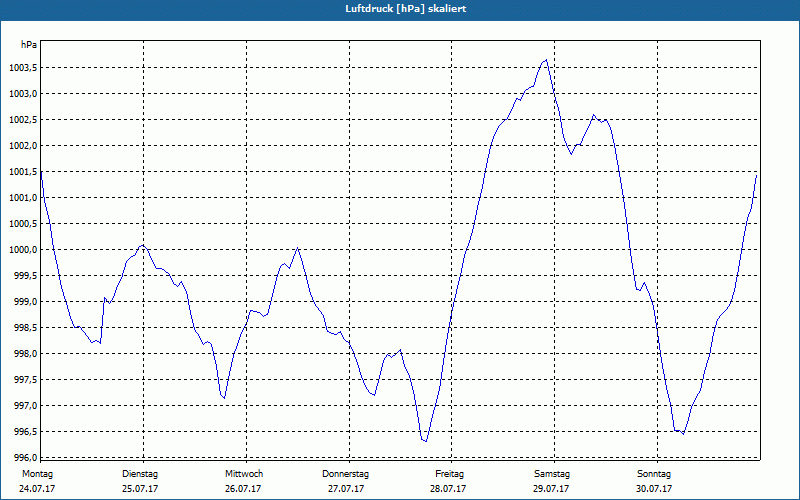Click the 1001,0 y-axis label
Screen dimensions: 800x500
tap(23, 198)
